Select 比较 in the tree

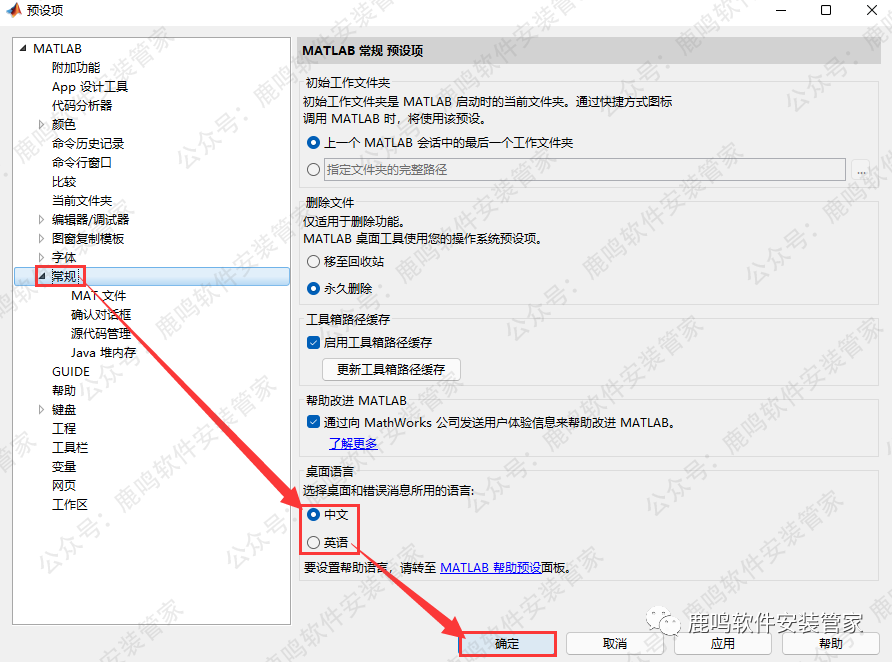click(x=64, y=181)
